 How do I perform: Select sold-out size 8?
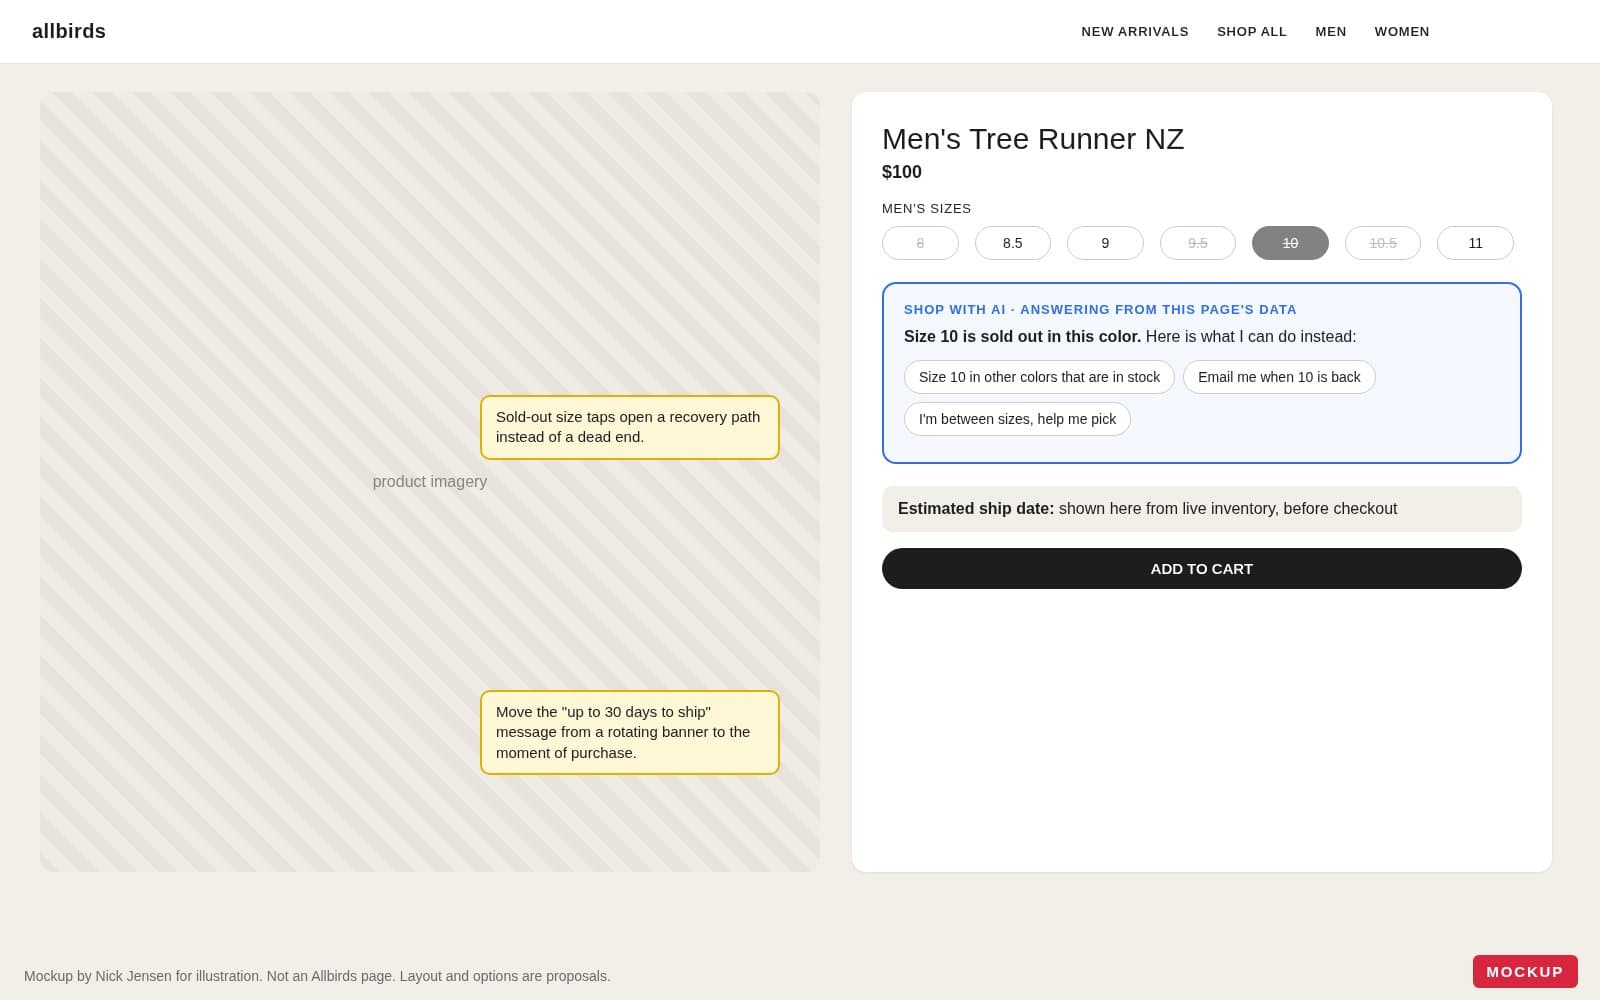click(x=920, y=243)
